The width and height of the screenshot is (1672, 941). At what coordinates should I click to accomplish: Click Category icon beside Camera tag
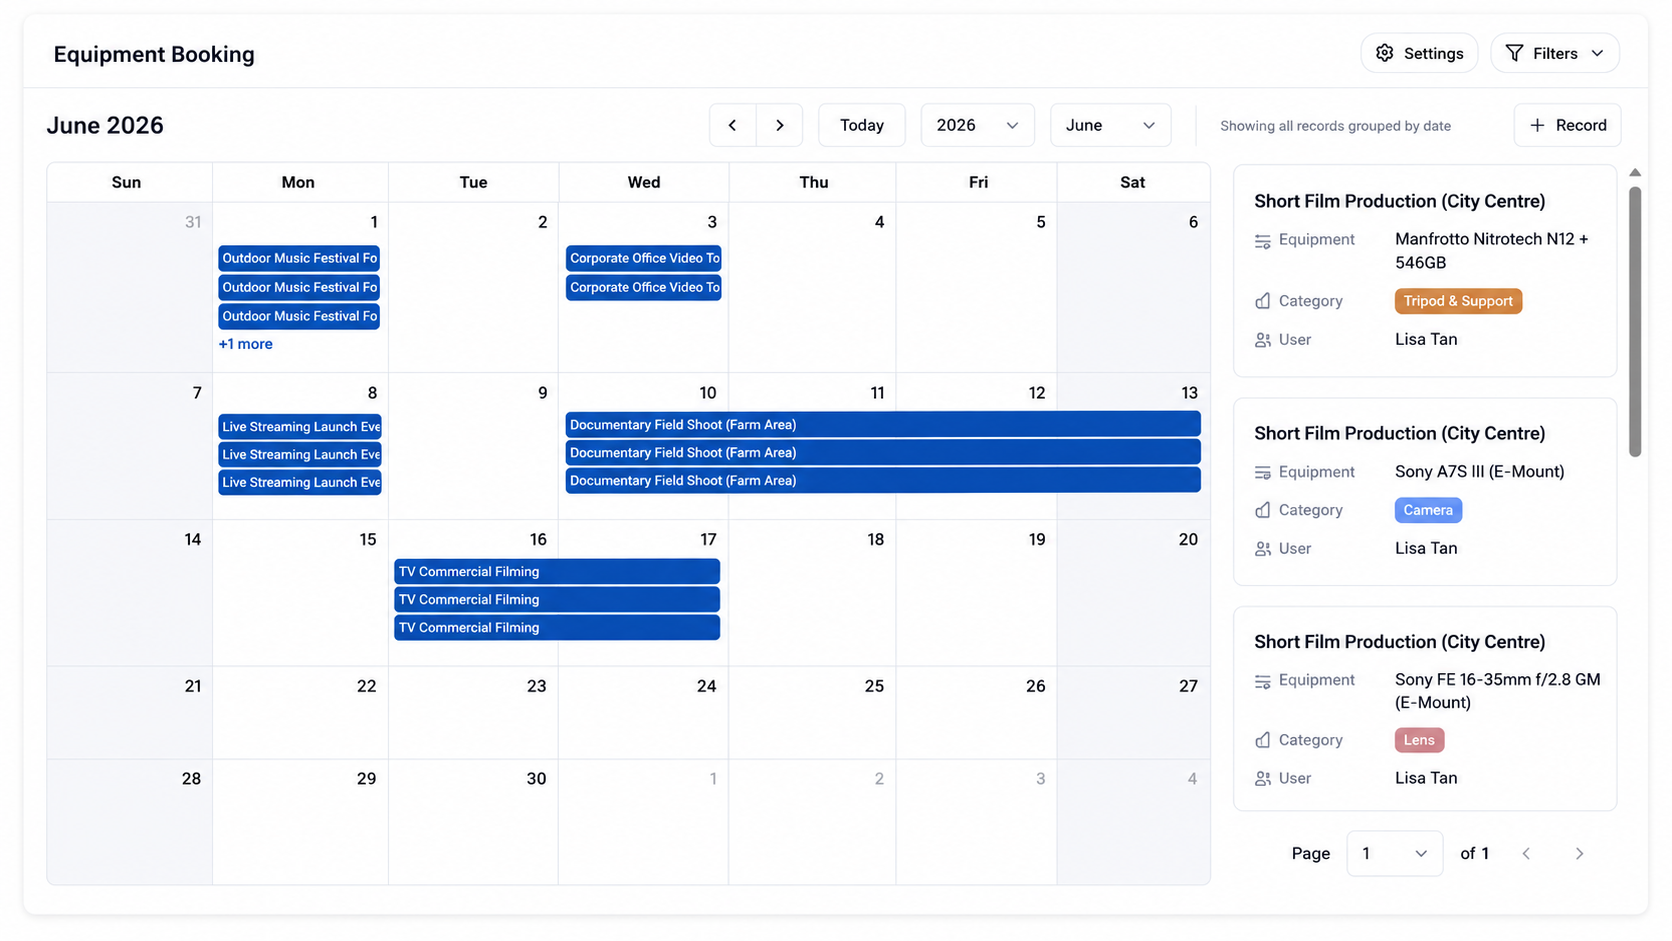[x=1263, y=510]
